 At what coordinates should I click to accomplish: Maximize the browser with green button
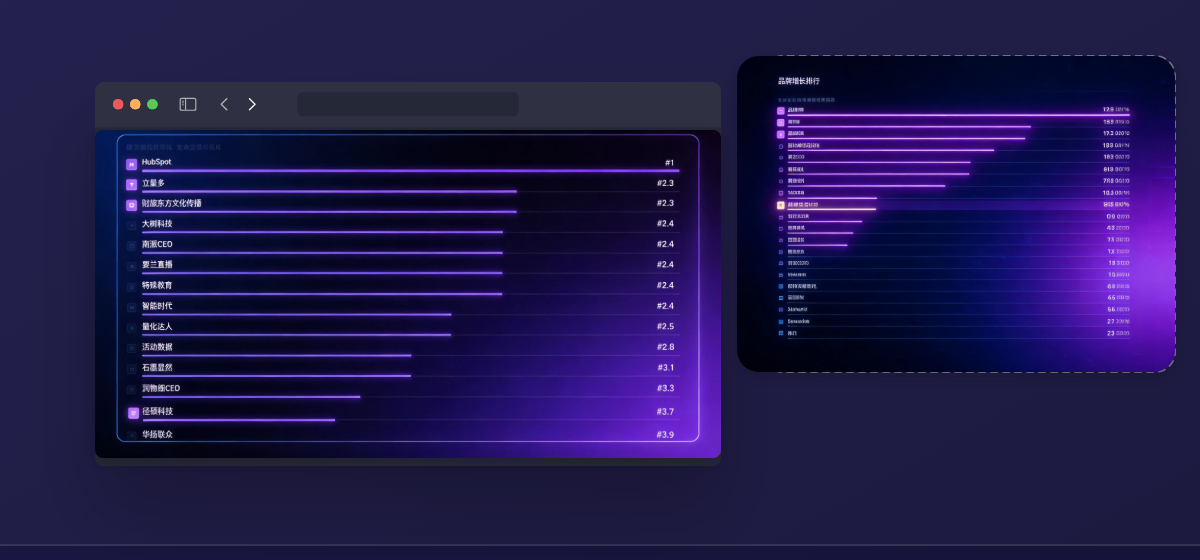coord(152,104)
